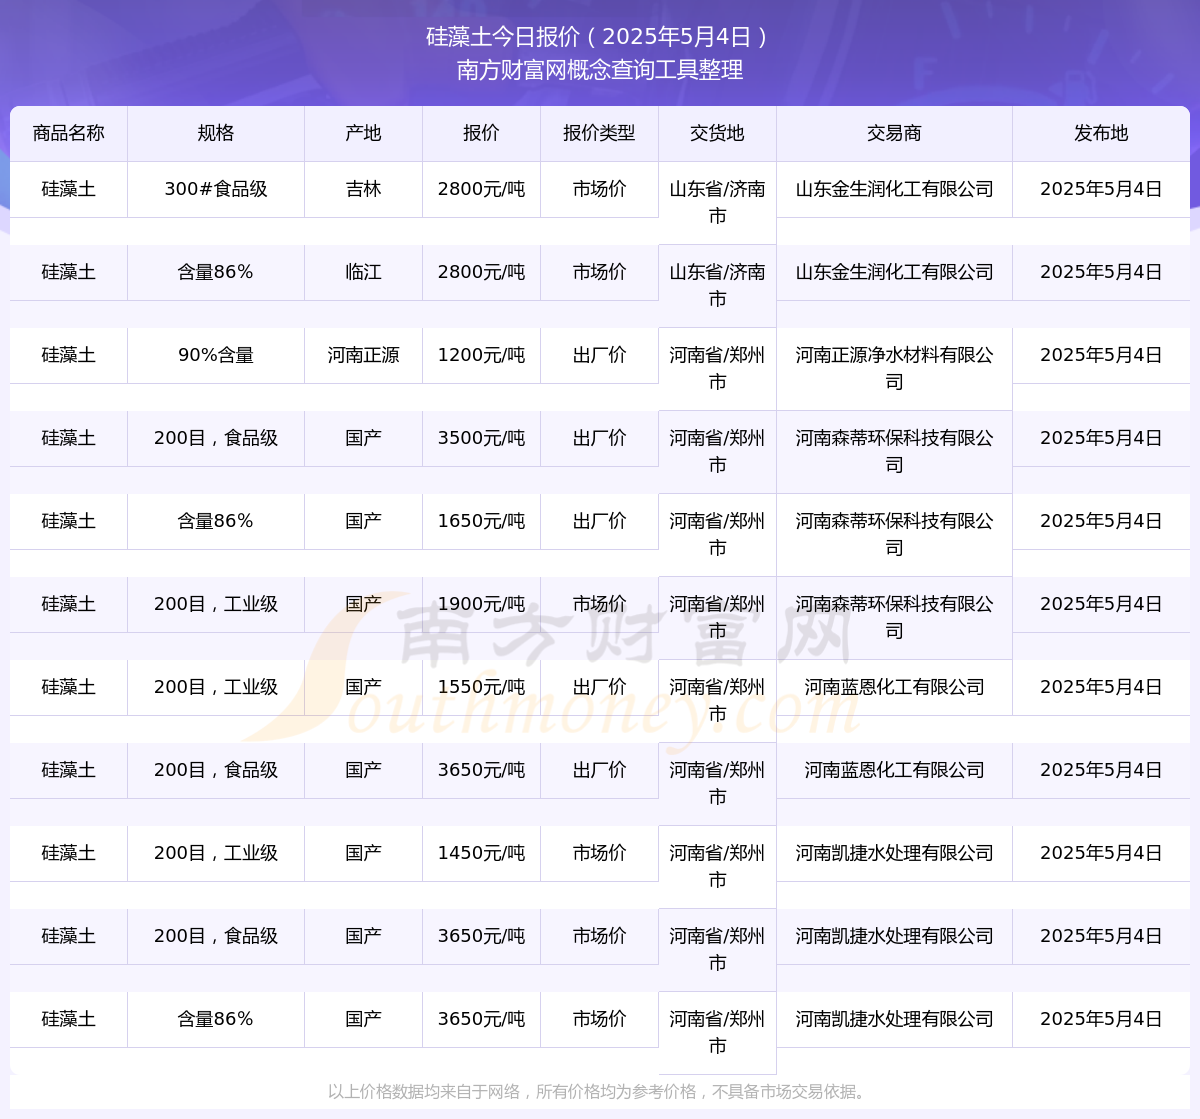Select the 交易商 column header

click(x=895, y=133)
